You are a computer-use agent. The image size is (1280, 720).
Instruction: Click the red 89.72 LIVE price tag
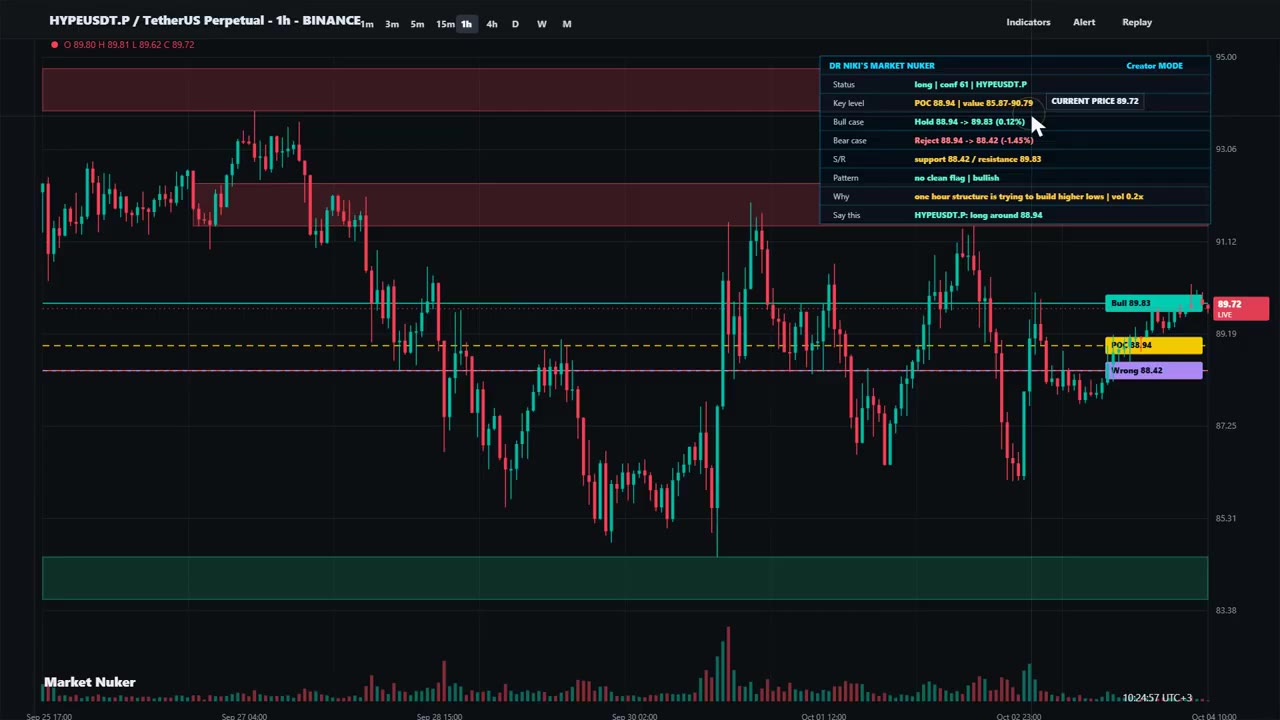coord(1243,308)
